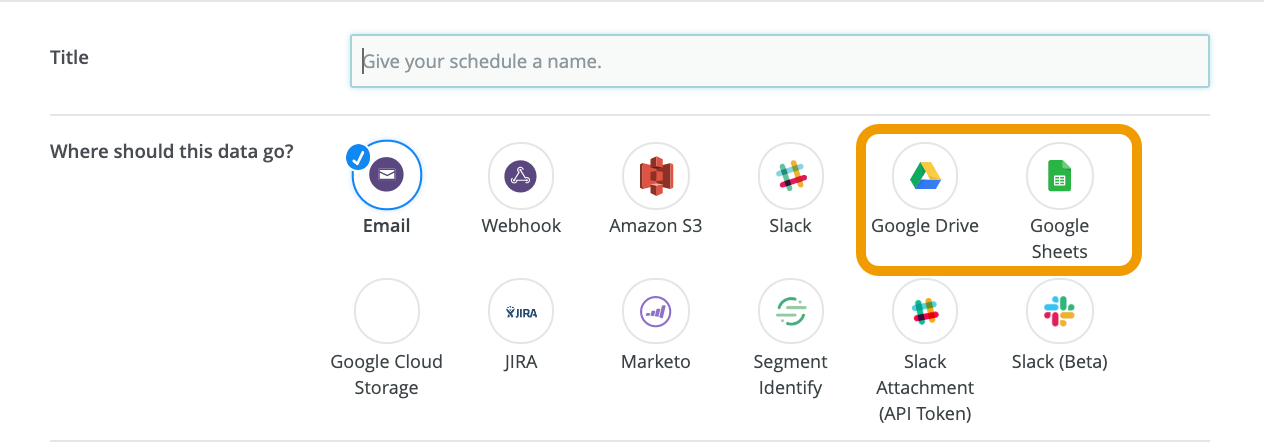The image size is (1268, 443).
Task: Click the "Webhook" text label
Action: click(521, 226)
